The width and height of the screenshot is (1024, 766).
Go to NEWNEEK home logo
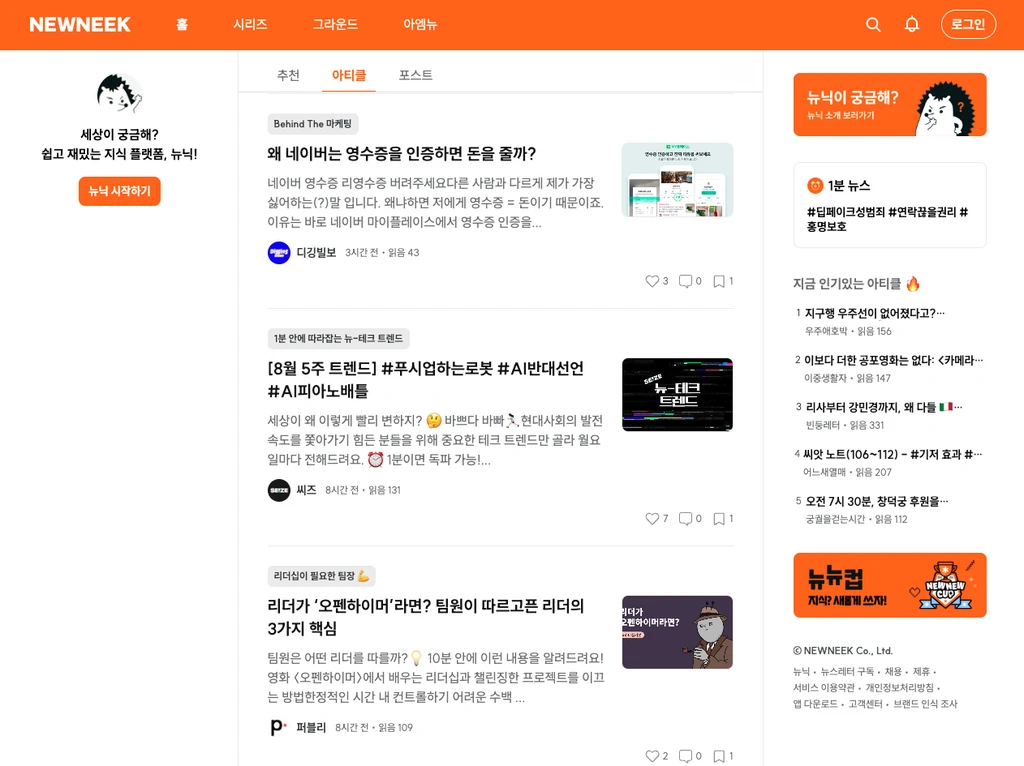pyautogui.click(x=80, y=25)
